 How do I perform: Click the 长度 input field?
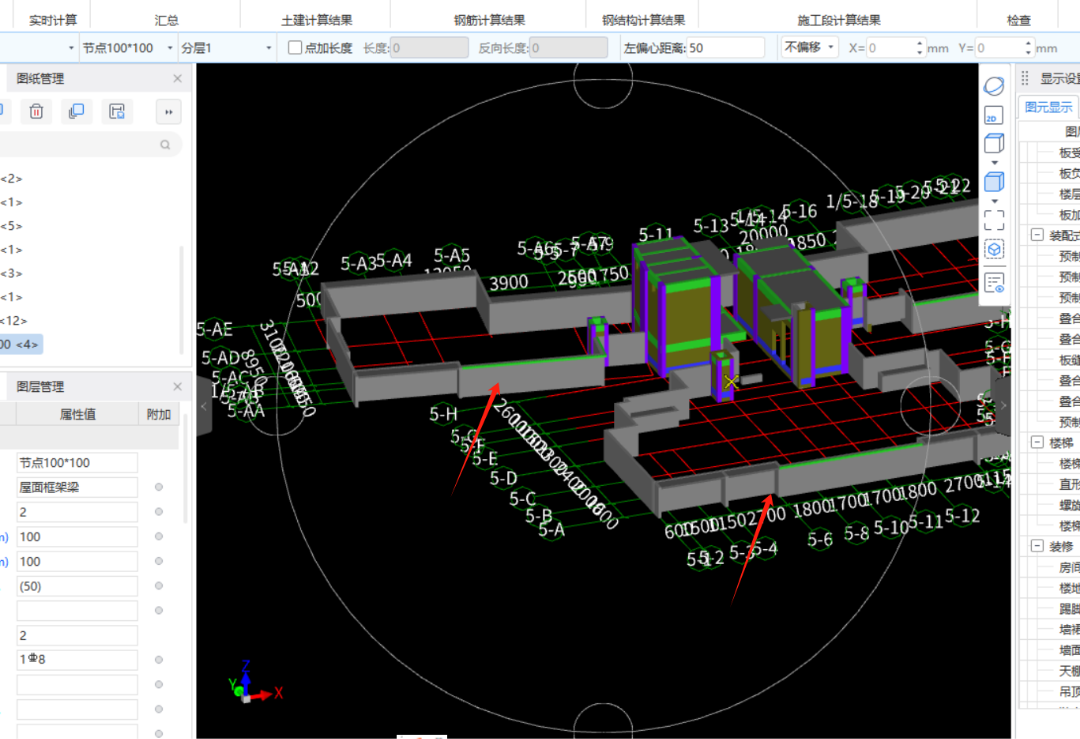click(429, 48)
